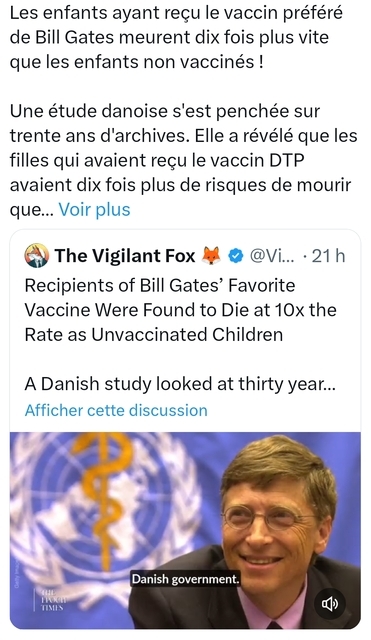The width and height of the screenshot is (371, 640).
Task: Click the blue verified badge
Action: (x=235, y=256)
